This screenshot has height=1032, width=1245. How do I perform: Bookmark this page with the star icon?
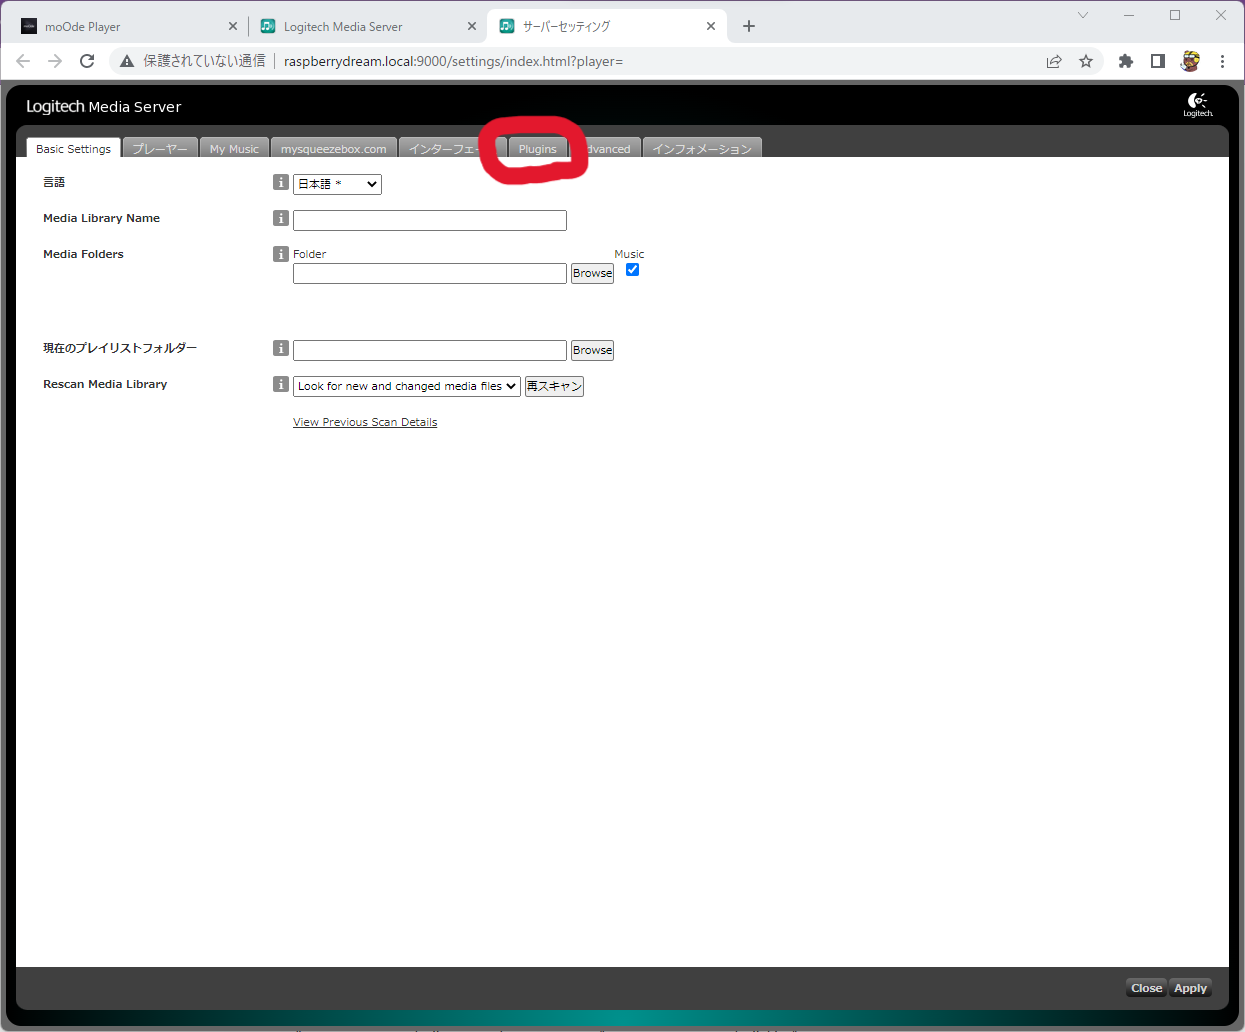1086,61
